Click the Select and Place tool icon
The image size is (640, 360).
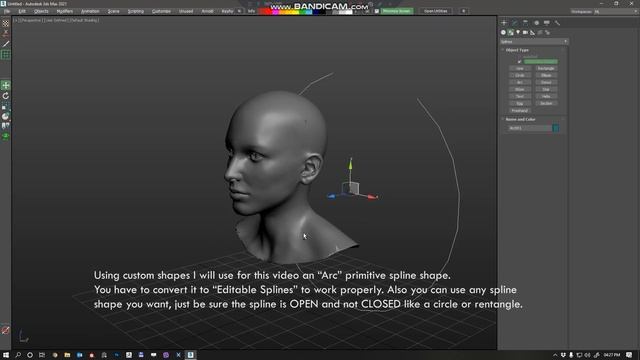6,117
